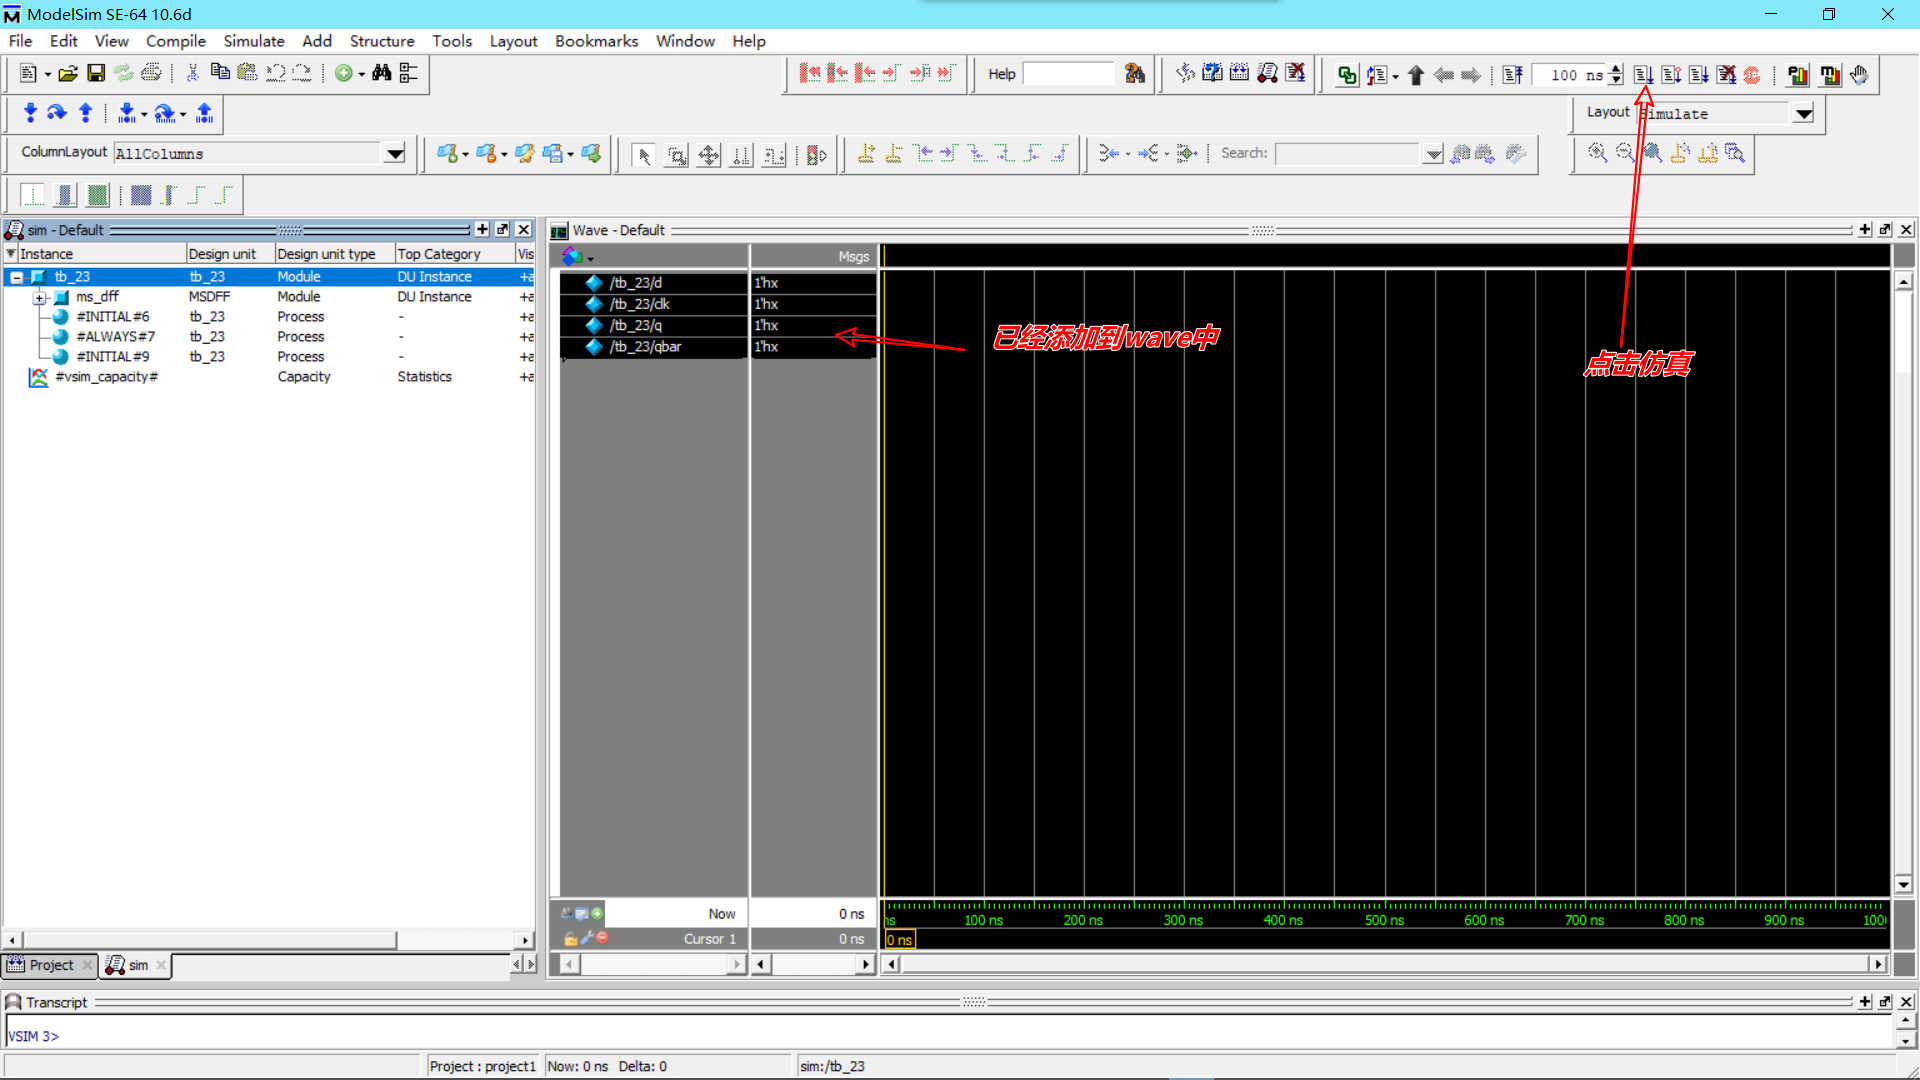The image size is (1920, 1080).
Task: Collapse the tb_23 tree node
Action: [17, 277]
